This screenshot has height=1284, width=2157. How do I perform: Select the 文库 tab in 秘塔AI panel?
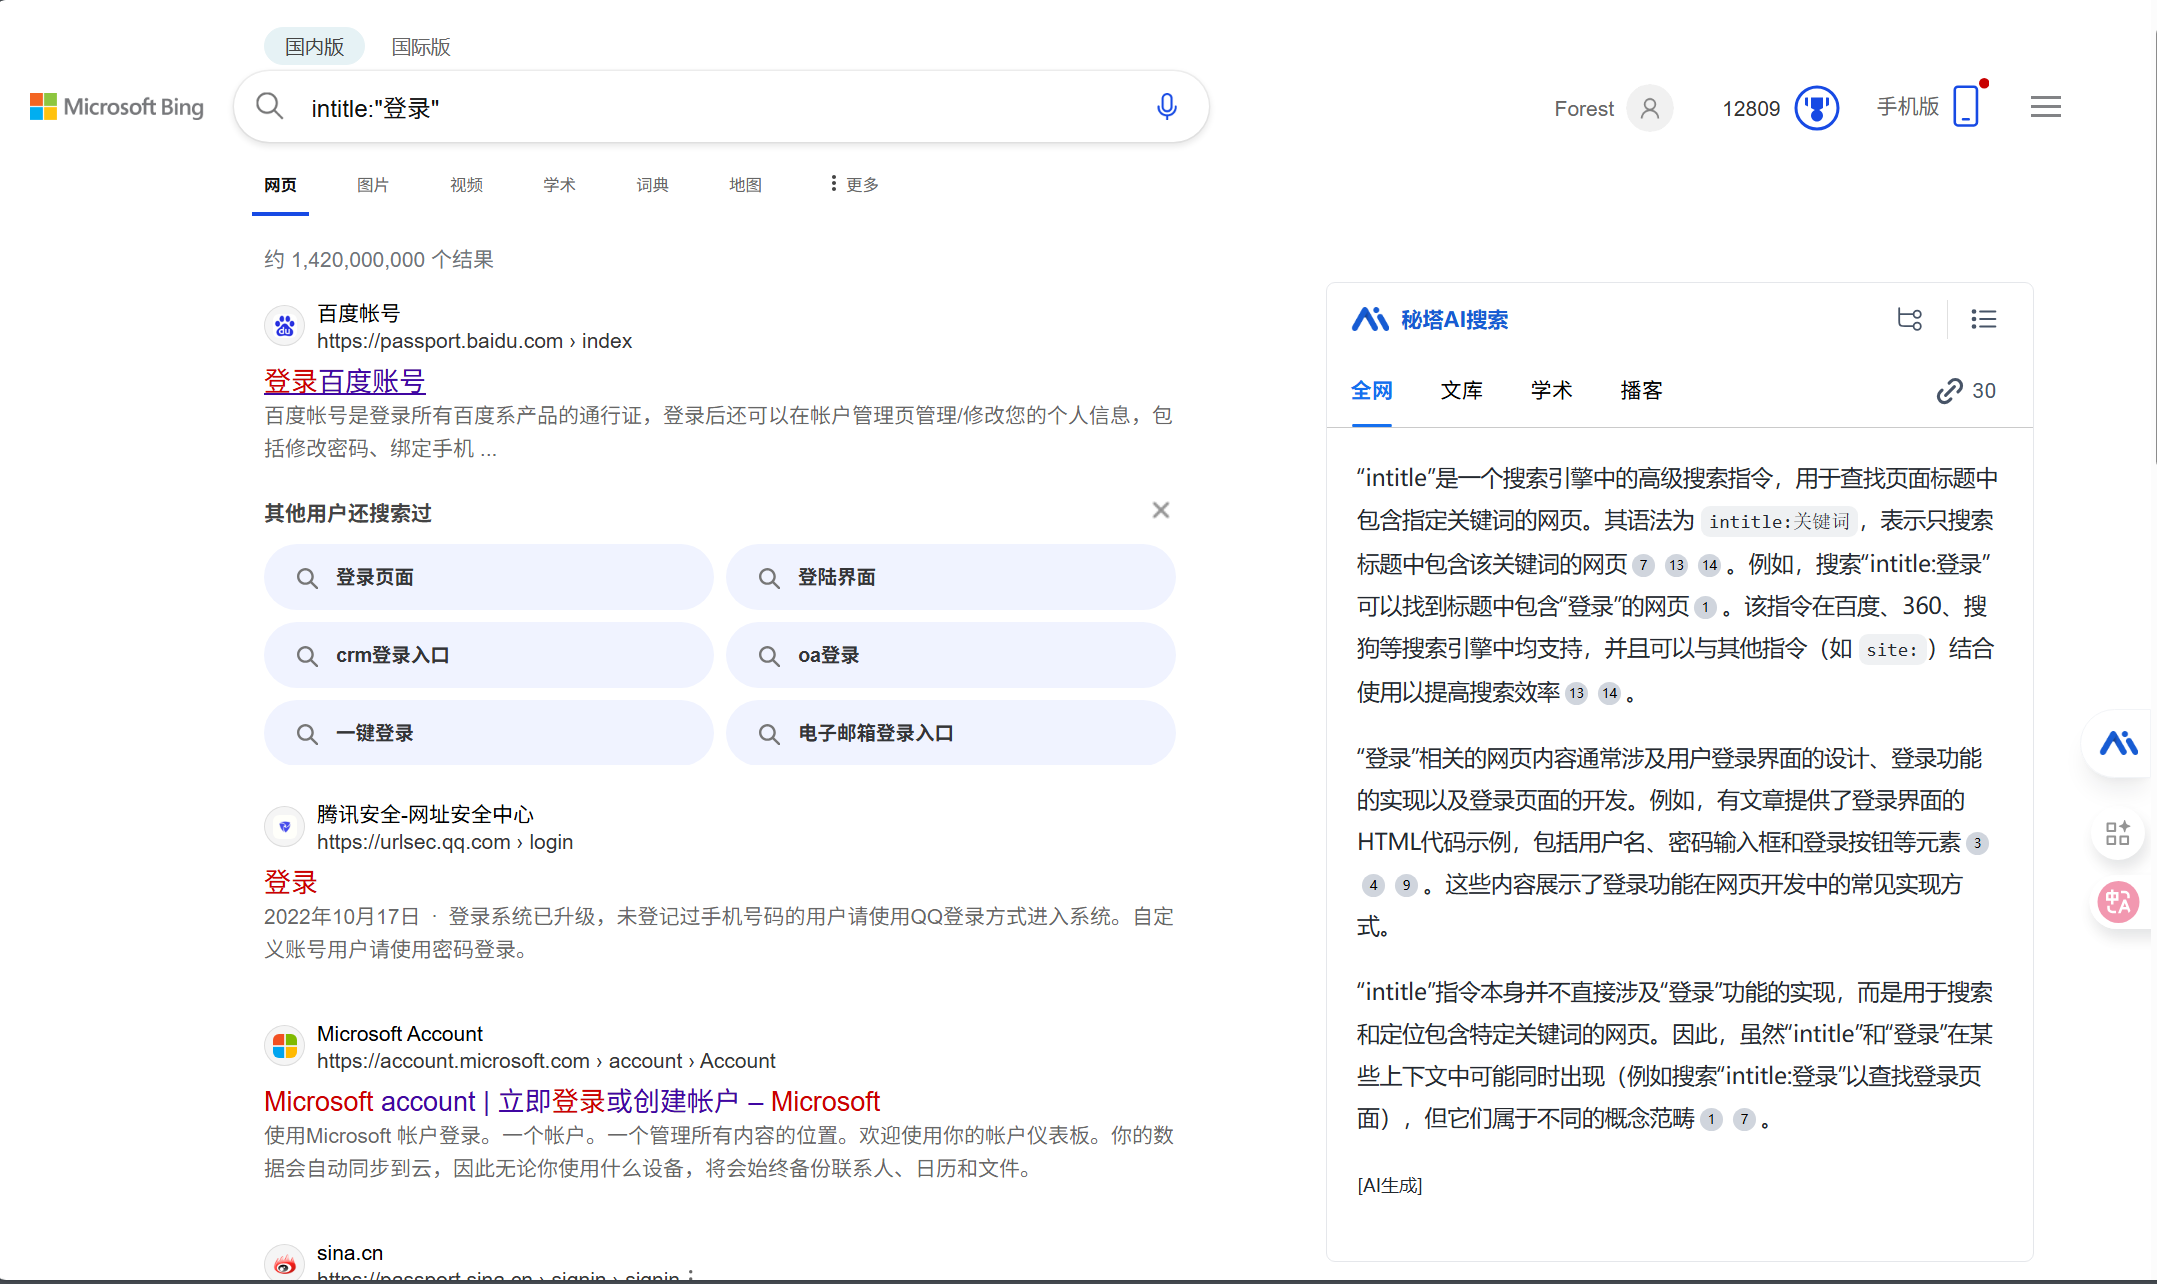point(1461,391)
